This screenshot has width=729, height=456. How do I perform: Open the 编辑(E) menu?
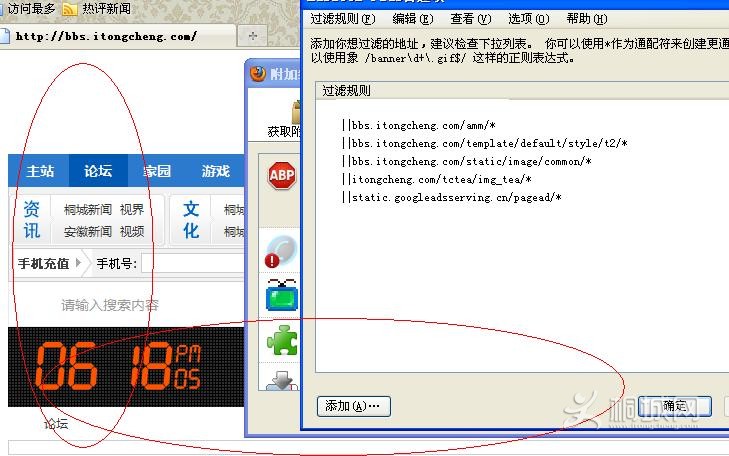(412, 19)
